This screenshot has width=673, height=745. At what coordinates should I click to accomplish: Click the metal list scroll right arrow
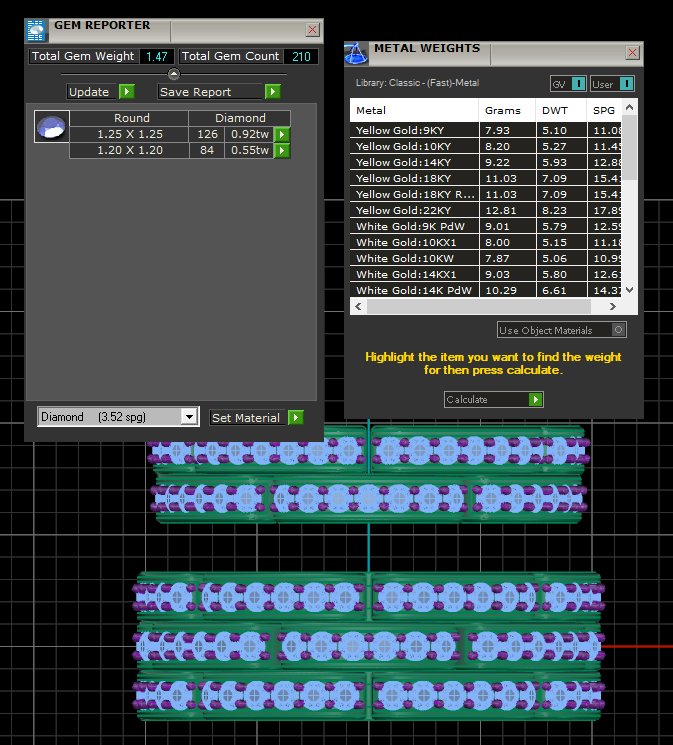[613, 306]
